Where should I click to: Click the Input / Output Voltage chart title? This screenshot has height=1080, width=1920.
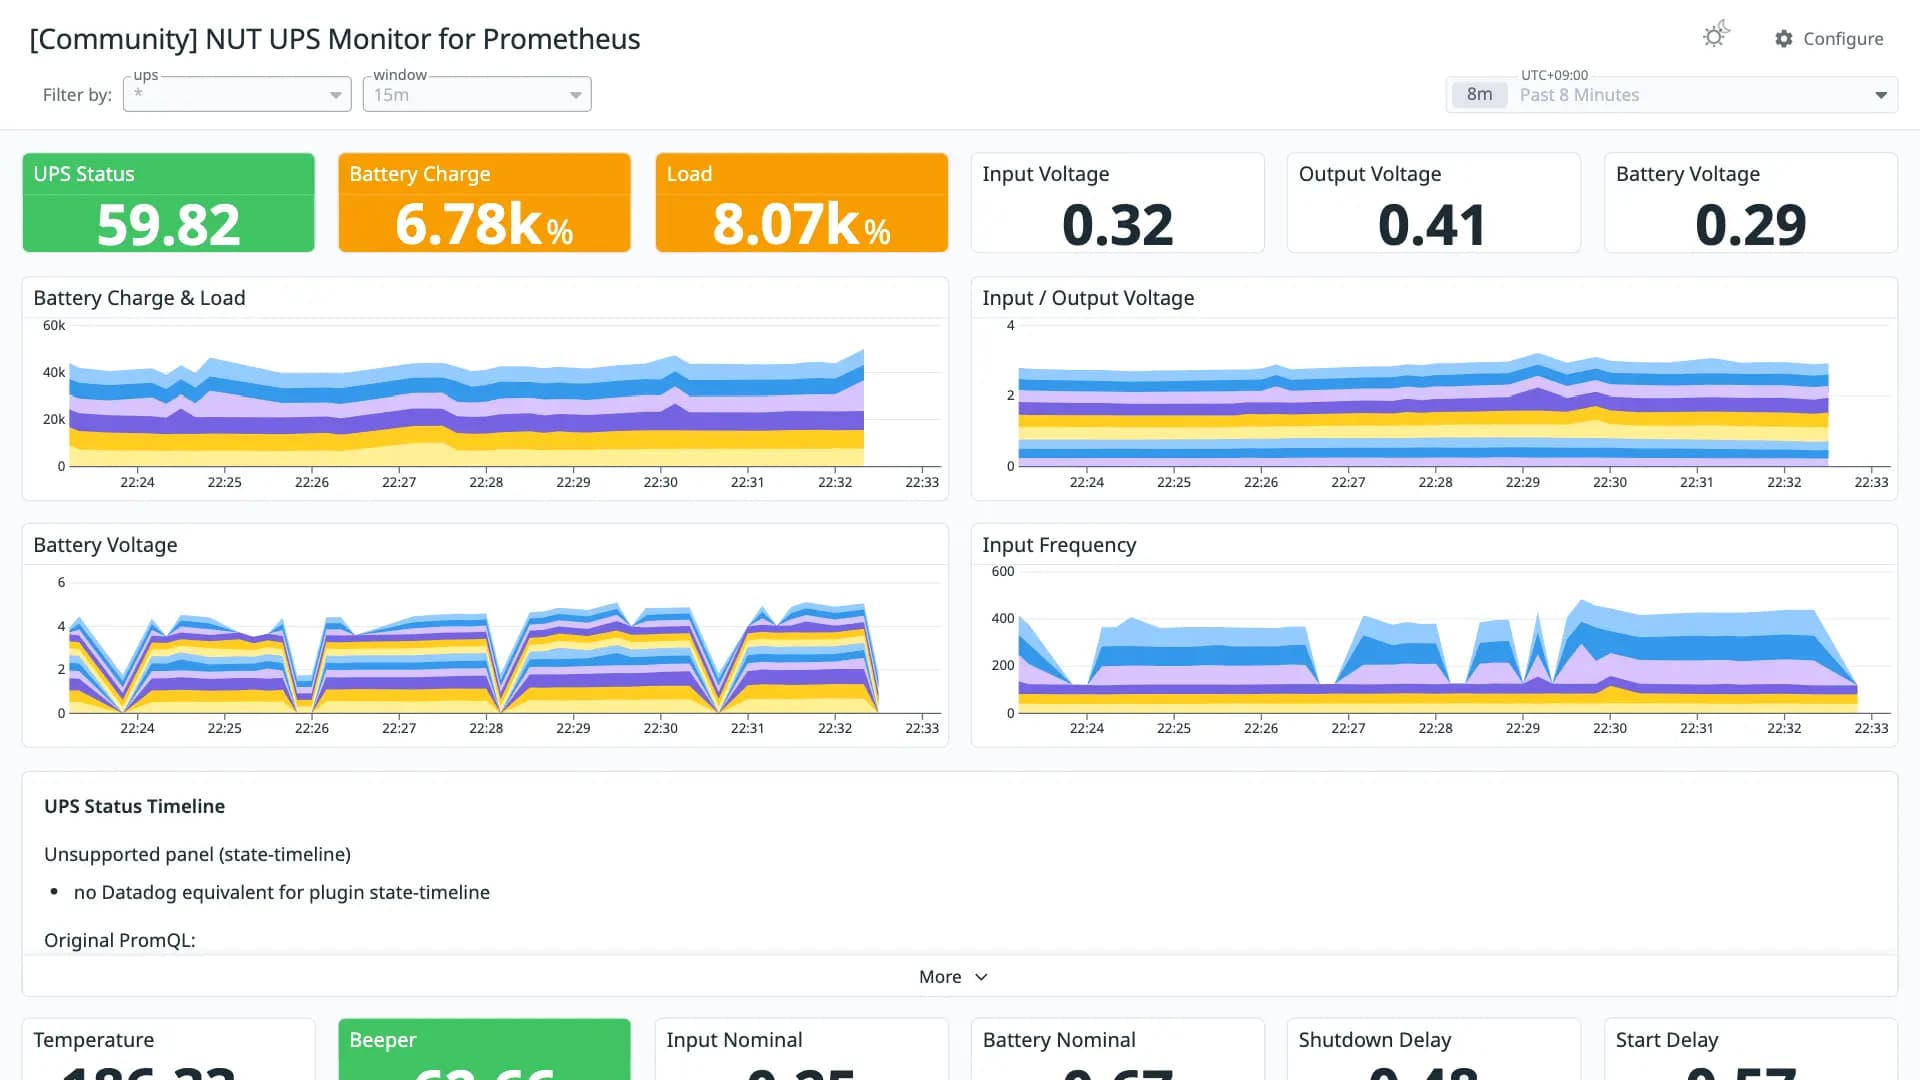[1088, 298]
